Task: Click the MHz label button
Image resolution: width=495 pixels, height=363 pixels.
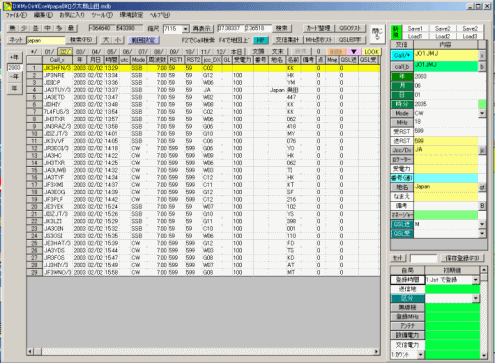Action: tap(402, 122)
